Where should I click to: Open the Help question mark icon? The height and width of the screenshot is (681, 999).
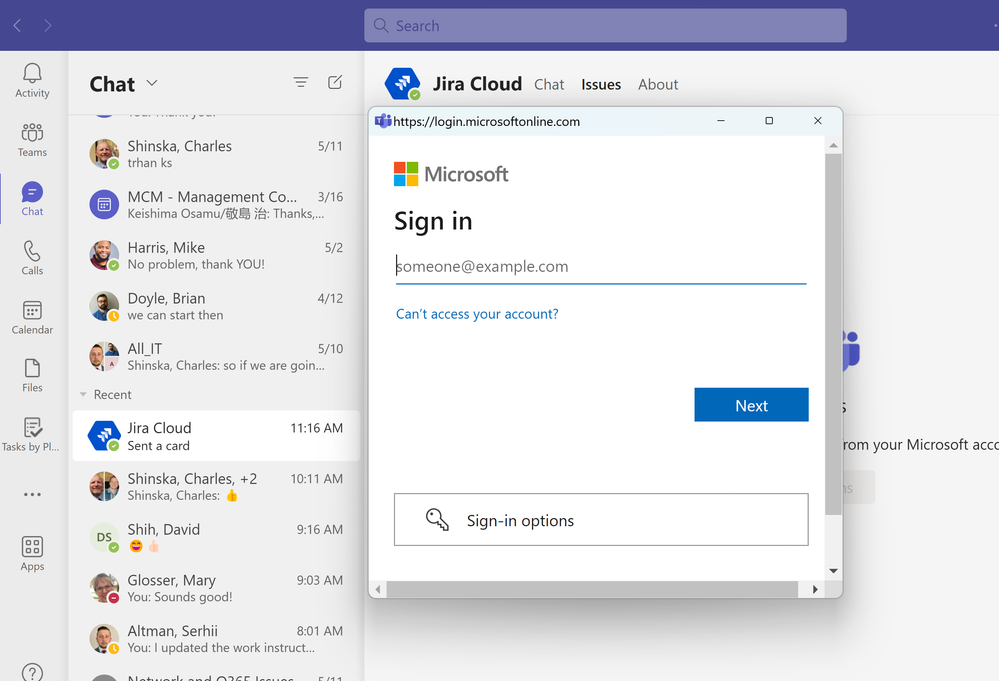click(x=32, y=671)
